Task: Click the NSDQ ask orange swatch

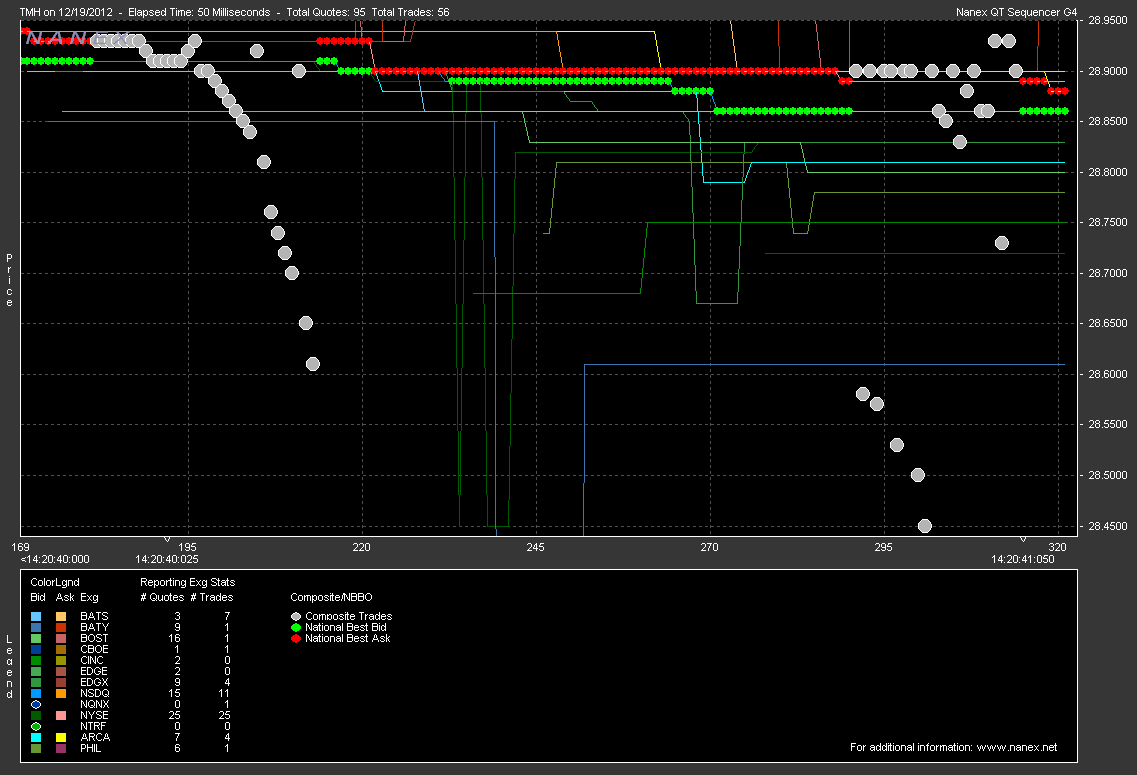Action: pos(61,693)
